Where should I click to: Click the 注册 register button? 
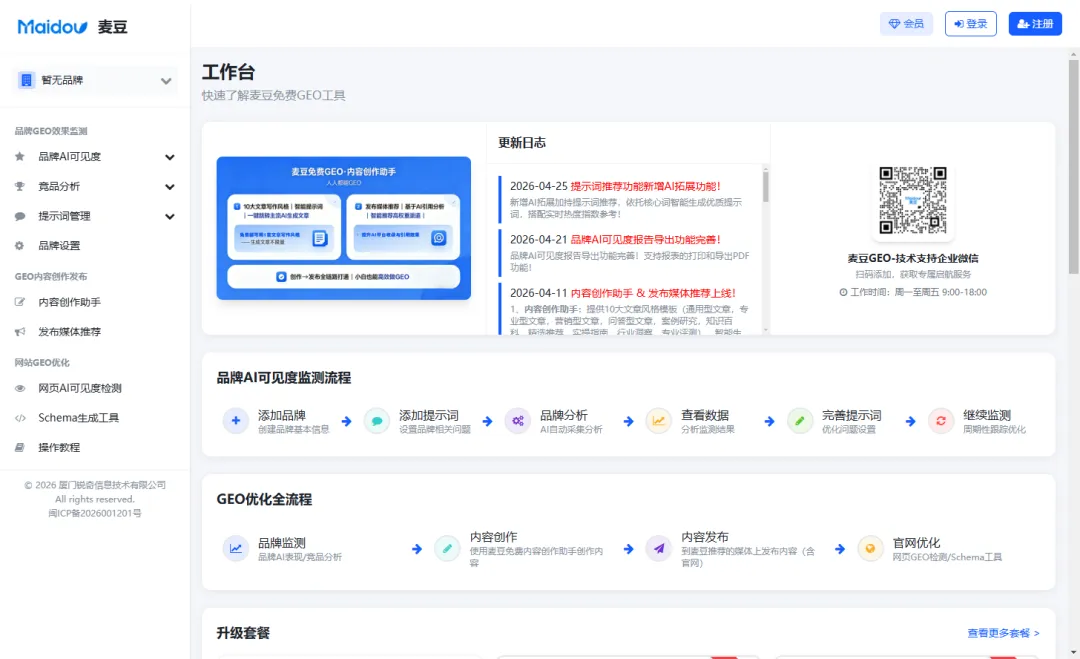1035,23
